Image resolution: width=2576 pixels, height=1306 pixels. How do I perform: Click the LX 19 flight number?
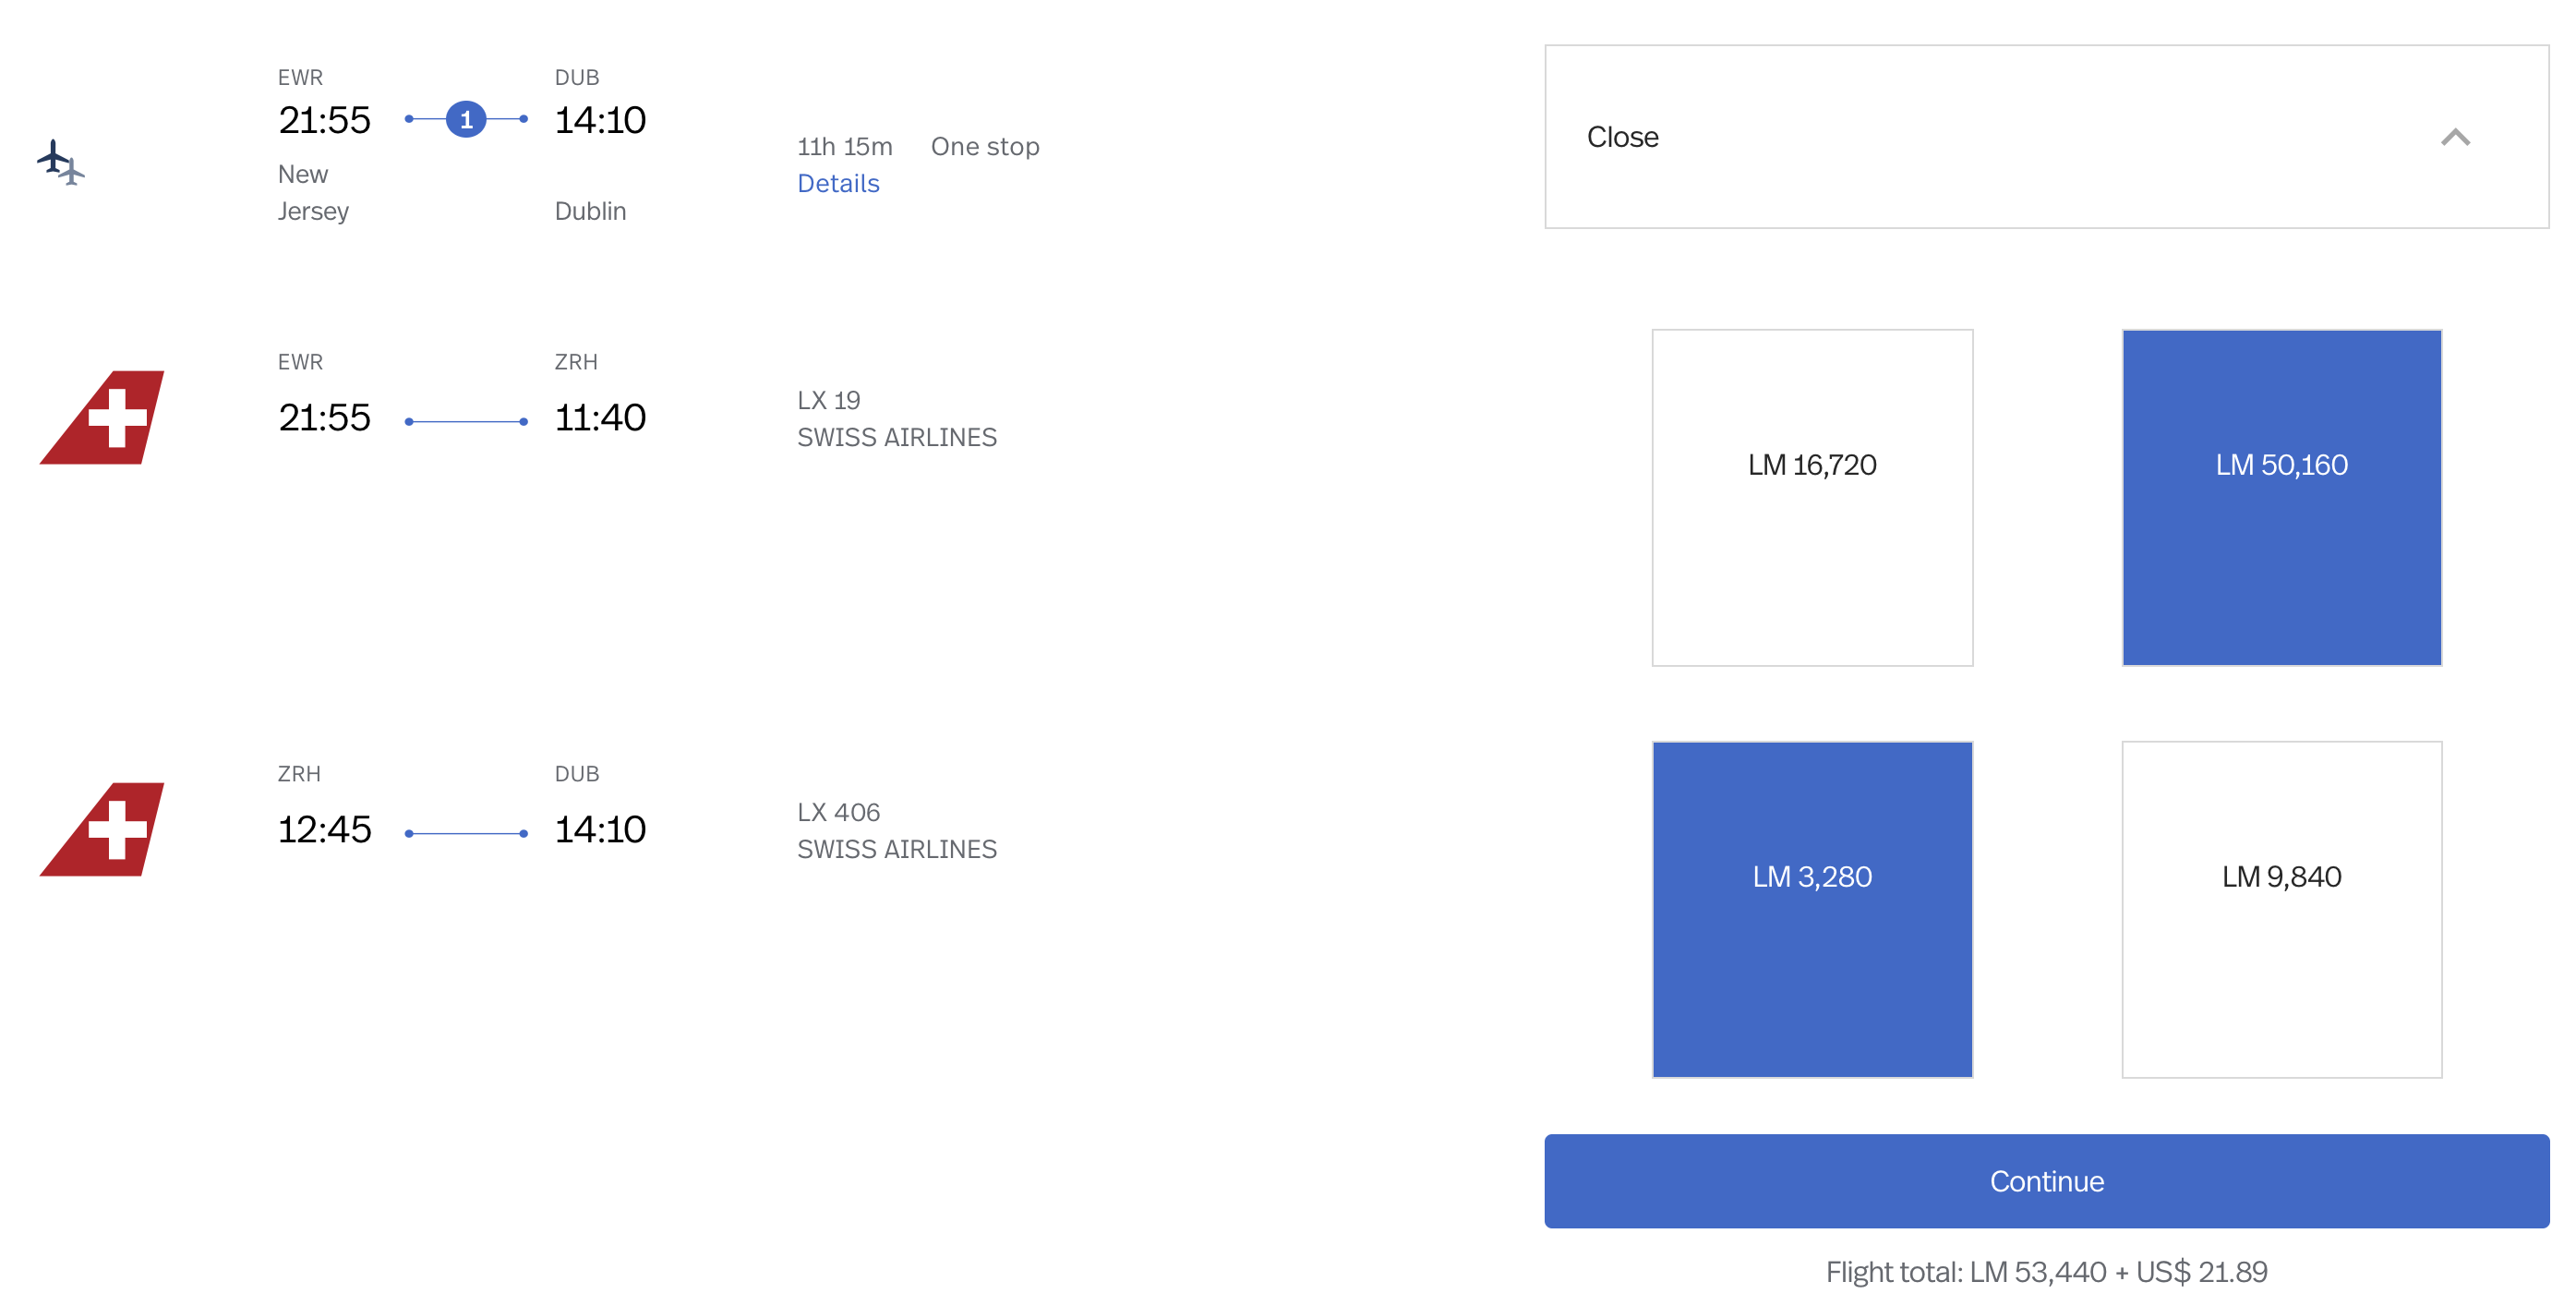(x=828, y=401)
